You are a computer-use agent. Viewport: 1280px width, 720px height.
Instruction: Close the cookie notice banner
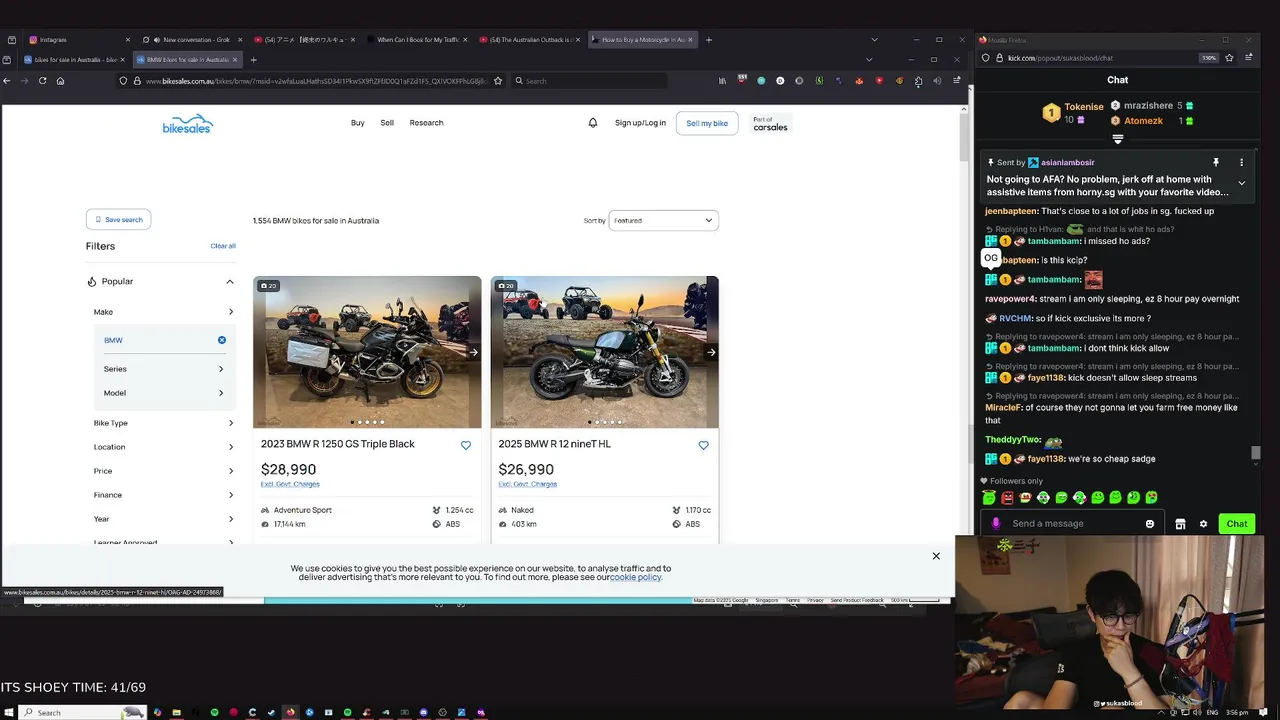[936, 556]
